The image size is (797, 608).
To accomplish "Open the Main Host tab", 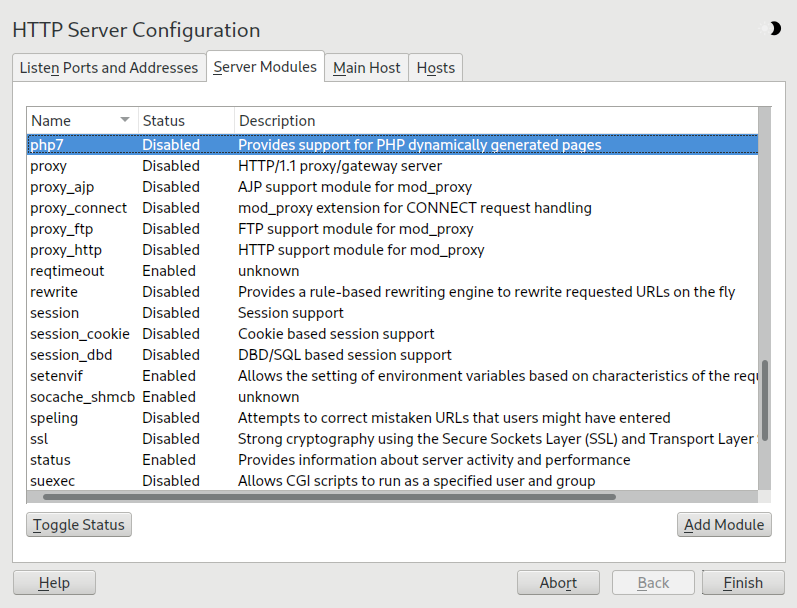I will 366,68.
